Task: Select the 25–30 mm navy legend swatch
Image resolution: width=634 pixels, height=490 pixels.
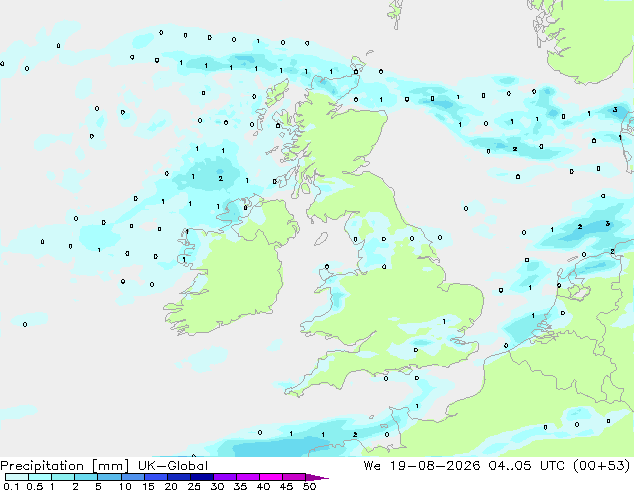Action: point(201,477)
